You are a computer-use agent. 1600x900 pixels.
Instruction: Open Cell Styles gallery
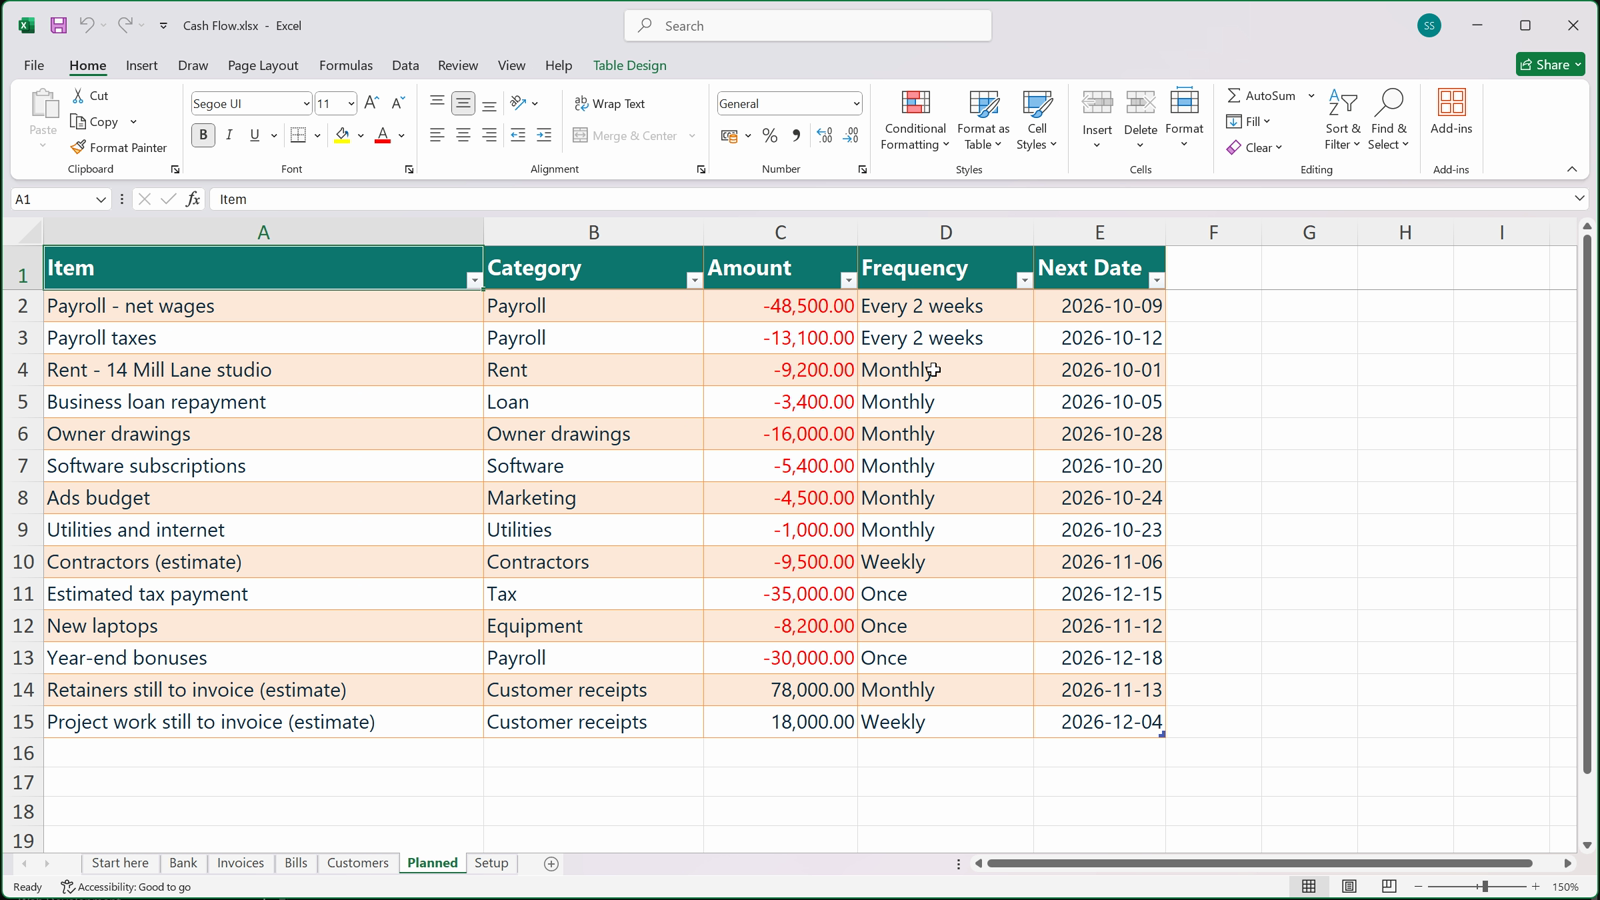(1037, 120)
